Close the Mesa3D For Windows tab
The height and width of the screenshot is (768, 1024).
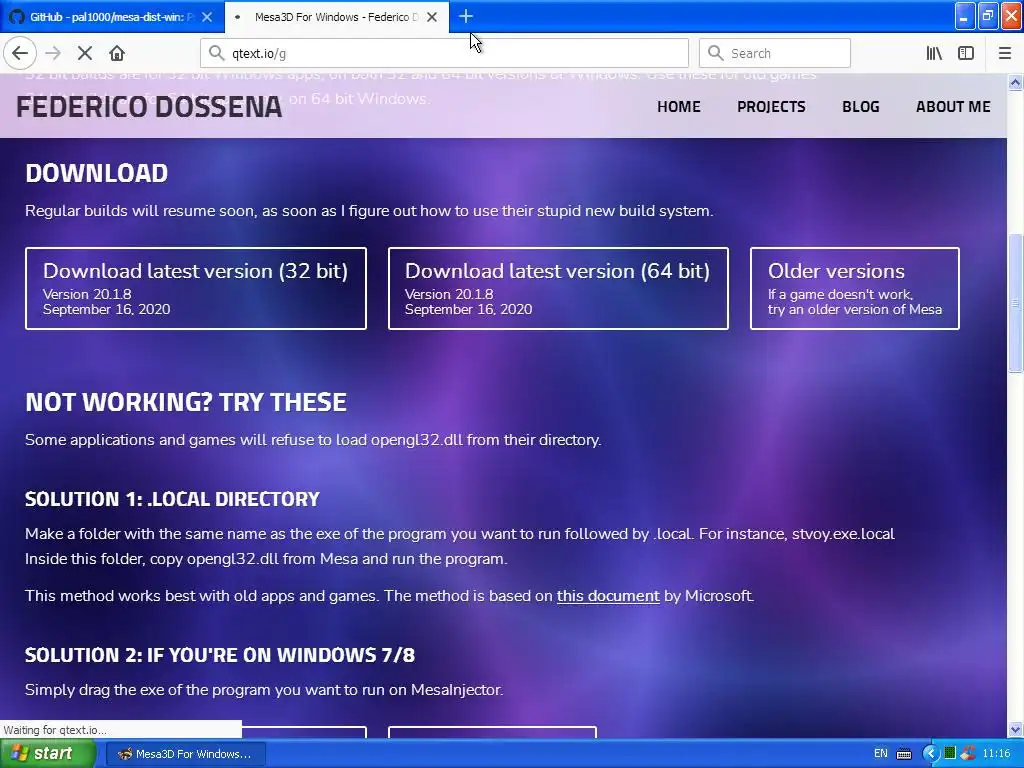(x=432, y=17)
